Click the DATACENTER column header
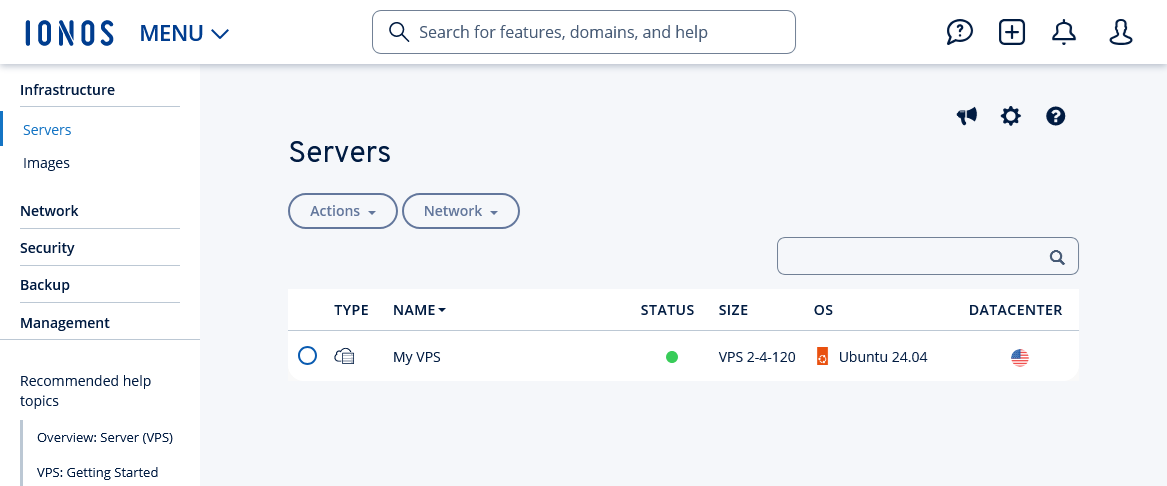The width and height of the screenshot is (1167, 486). (x=1015, y=310)
